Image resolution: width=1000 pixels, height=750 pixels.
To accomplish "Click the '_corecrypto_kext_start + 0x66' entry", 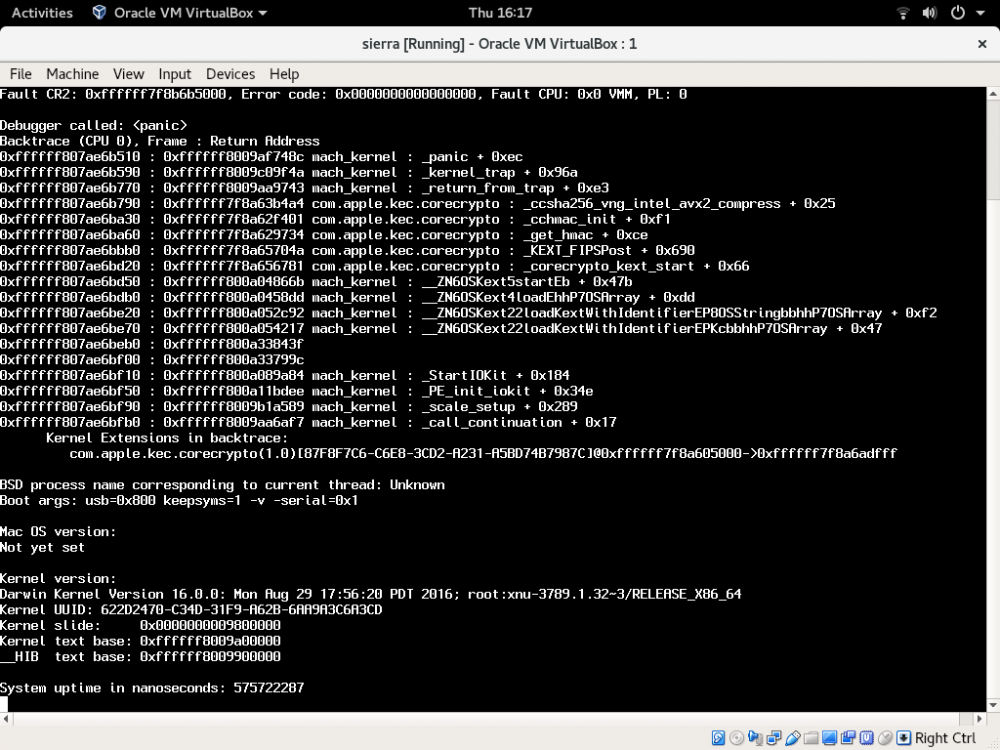I will click(x=636, y=266).
